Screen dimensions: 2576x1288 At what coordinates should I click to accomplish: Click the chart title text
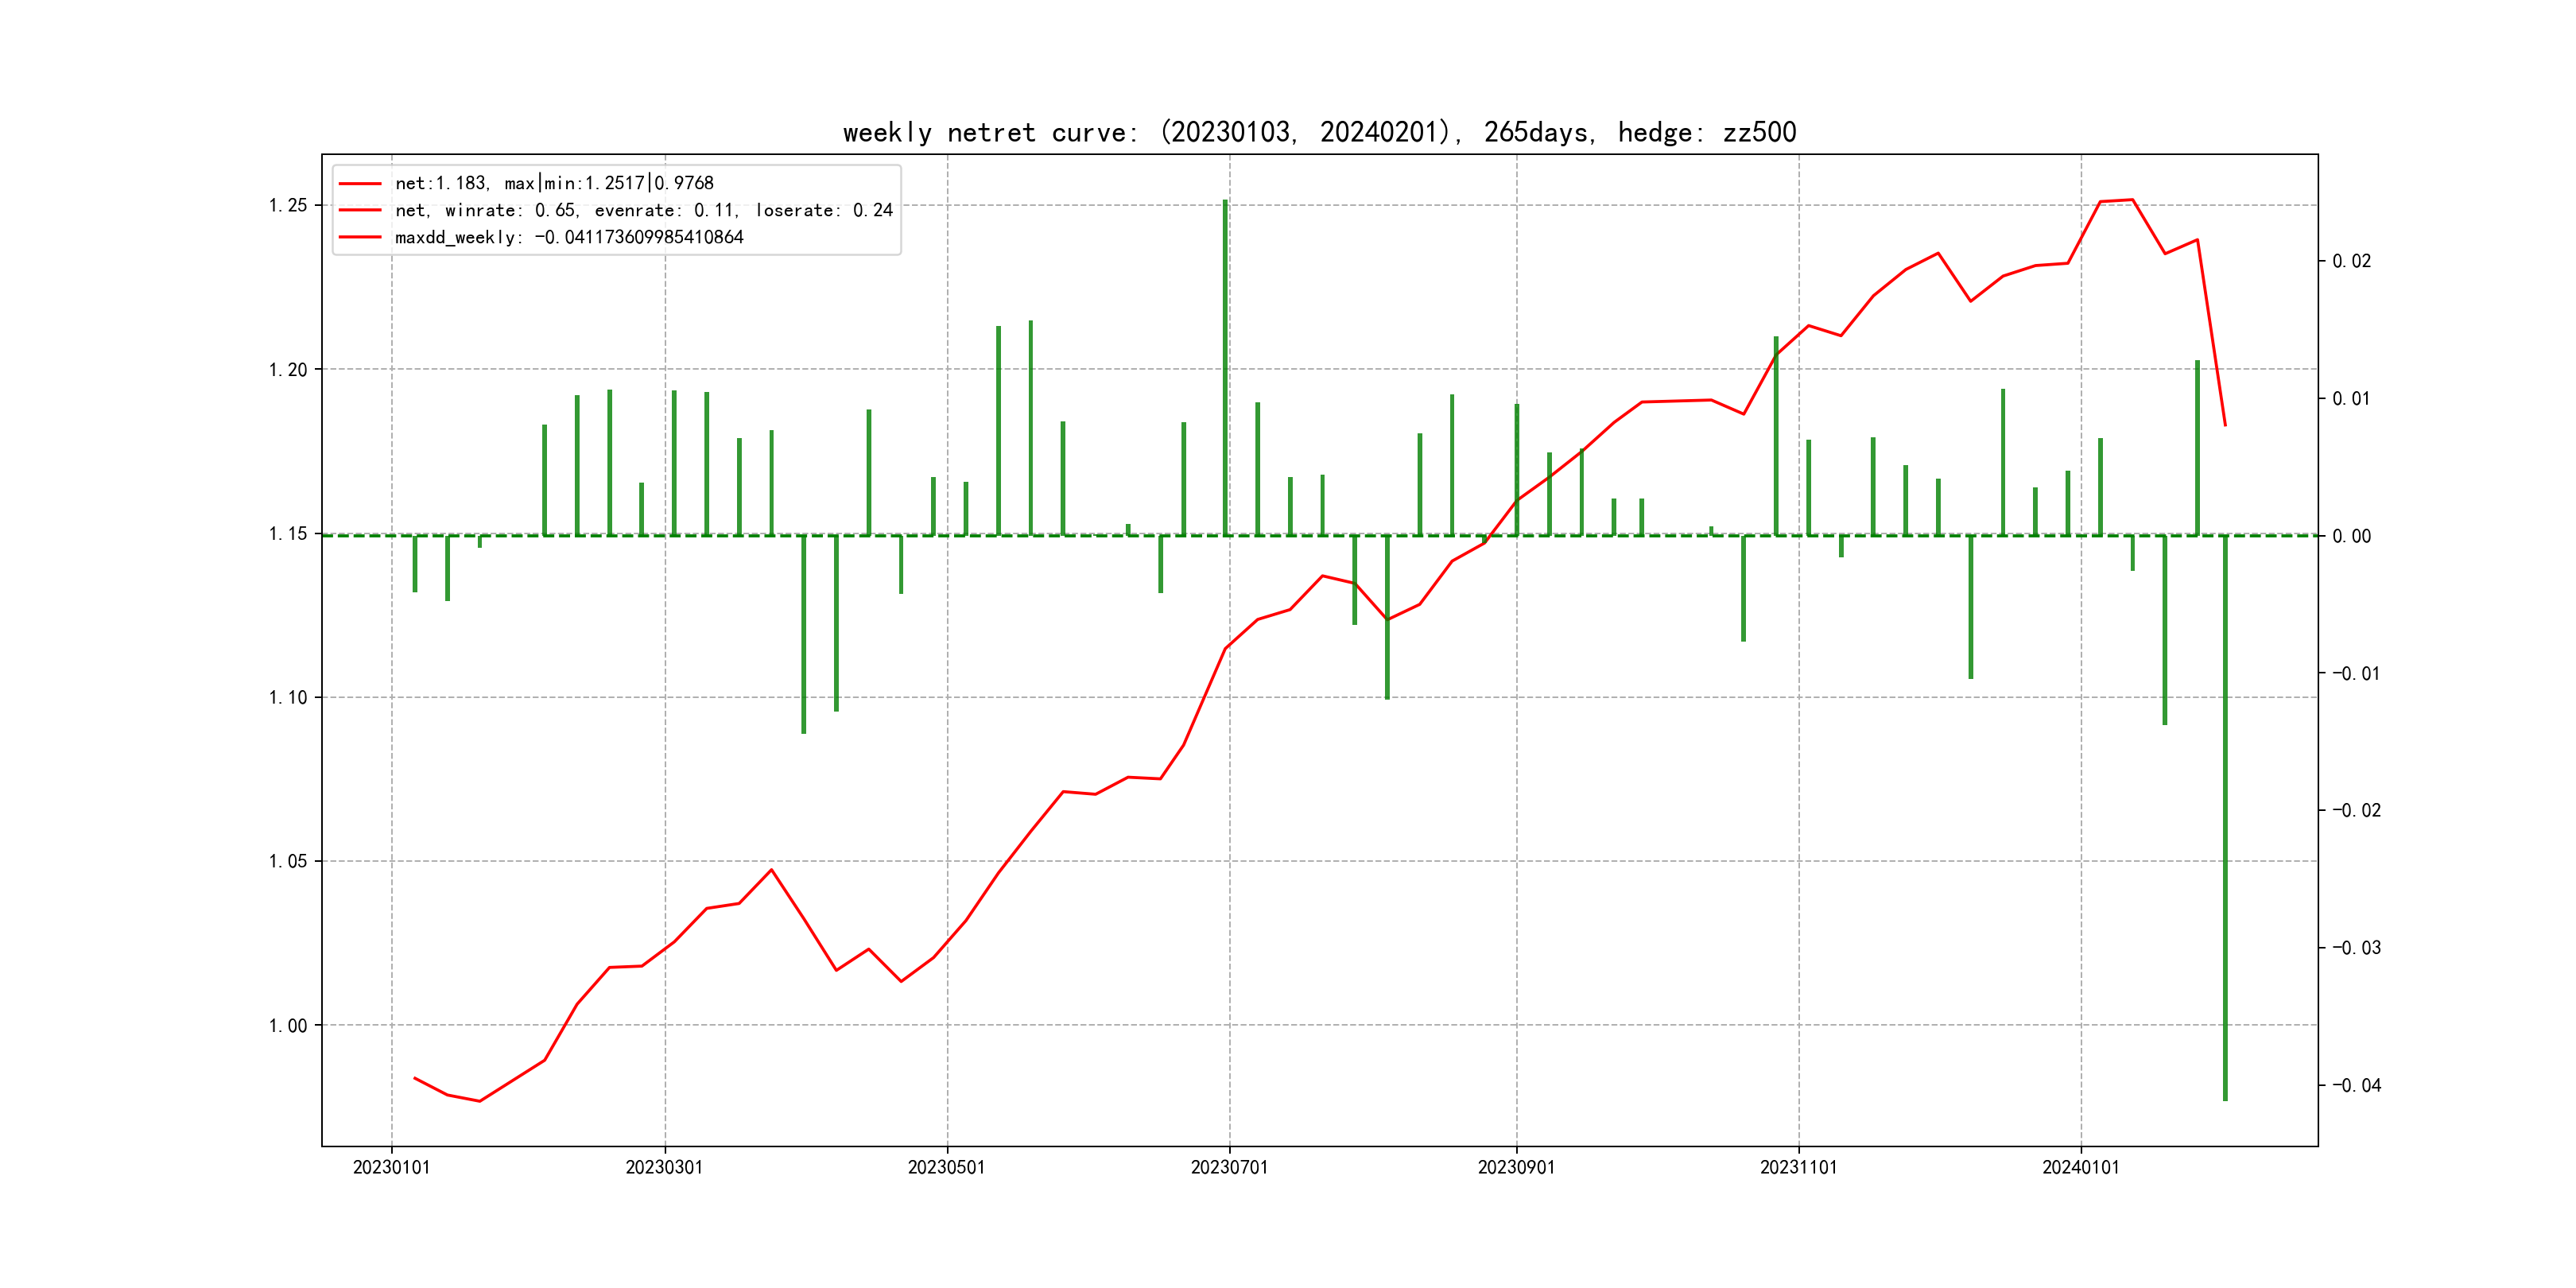[1319, 132]
